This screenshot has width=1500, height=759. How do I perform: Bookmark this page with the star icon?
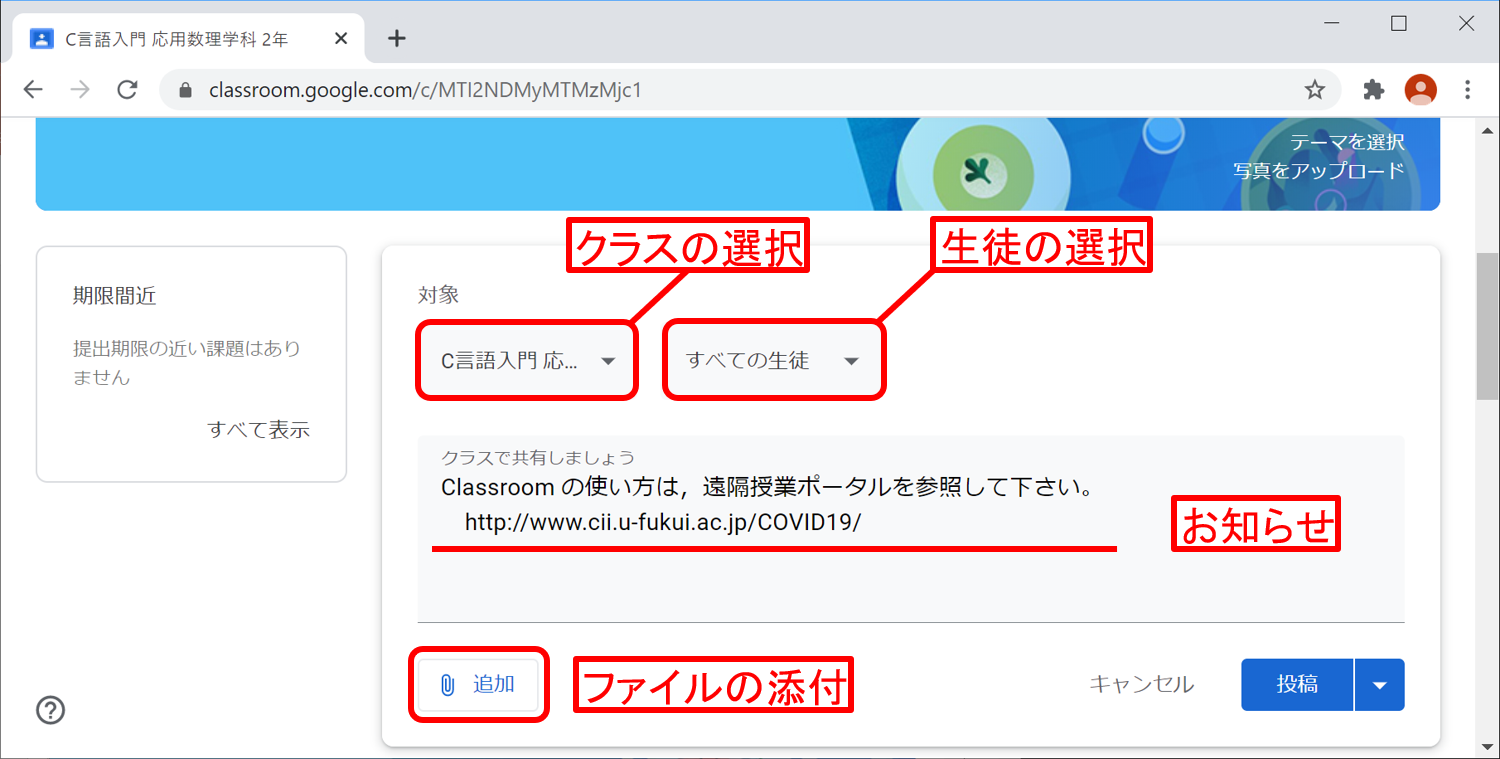(x=1315, y=90)
